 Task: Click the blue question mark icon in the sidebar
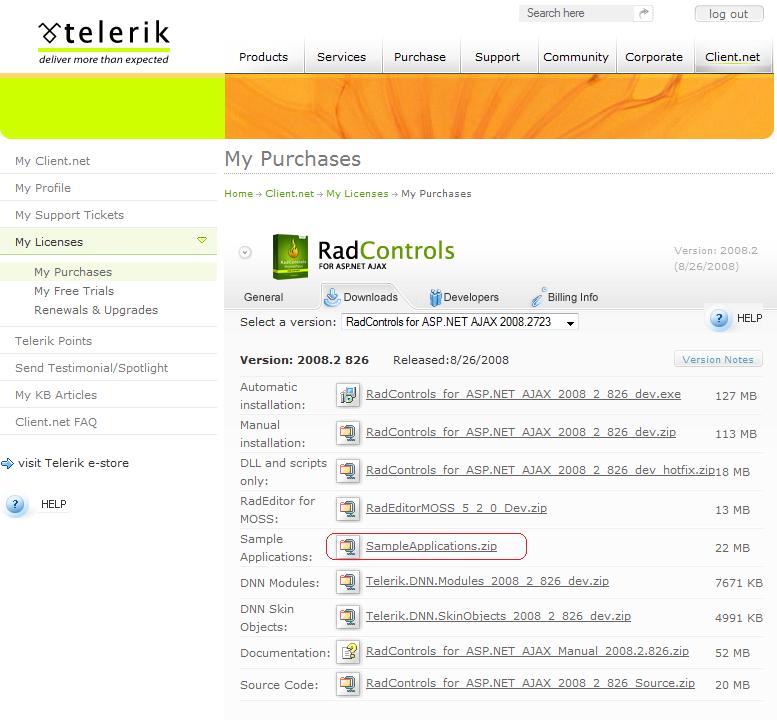(x=16, y=505)
